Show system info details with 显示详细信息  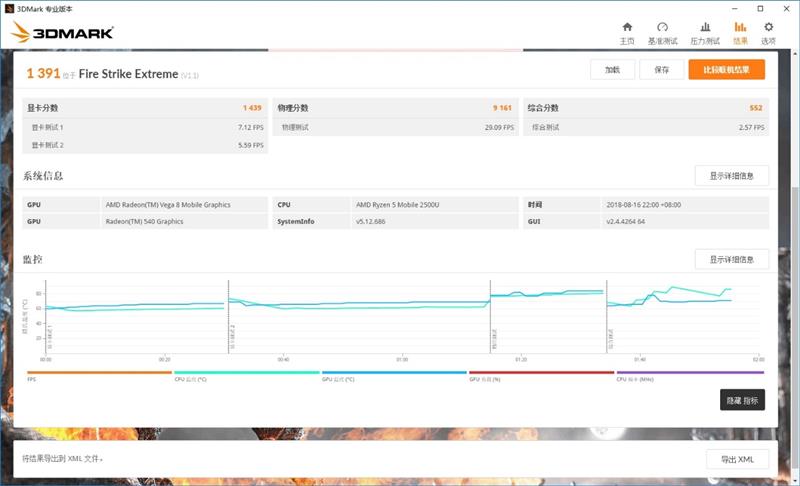pos(731,176)
